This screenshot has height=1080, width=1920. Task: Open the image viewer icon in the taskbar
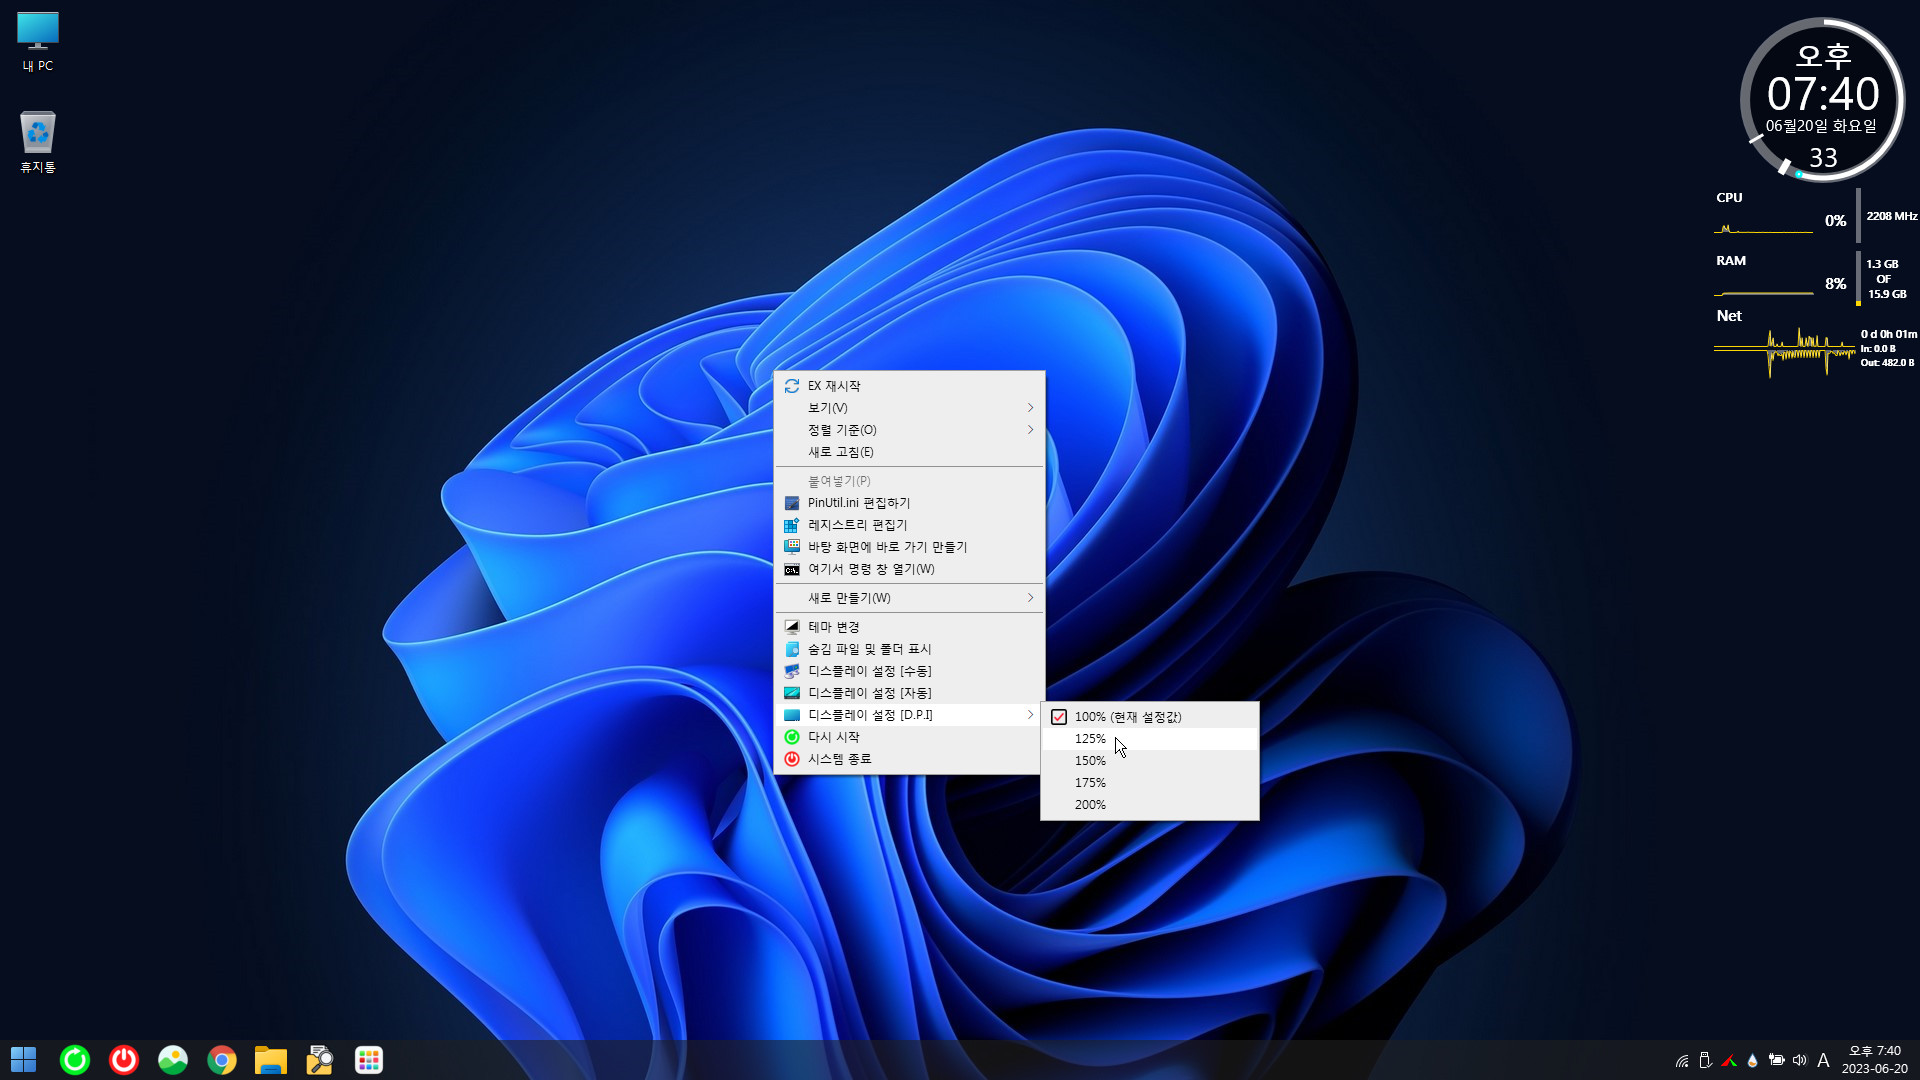pos(173,1060)
